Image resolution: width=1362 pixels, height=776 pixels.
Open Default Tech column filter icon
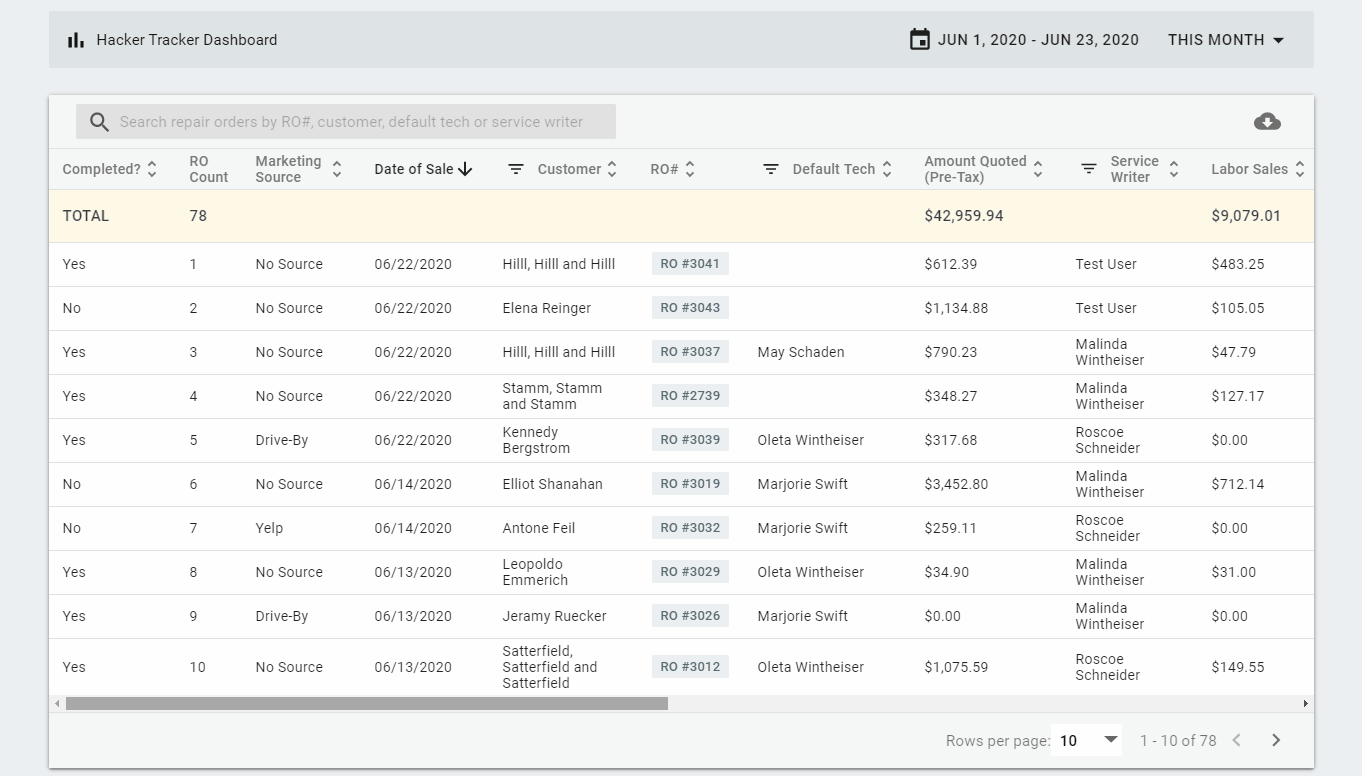tap(771, 169)
